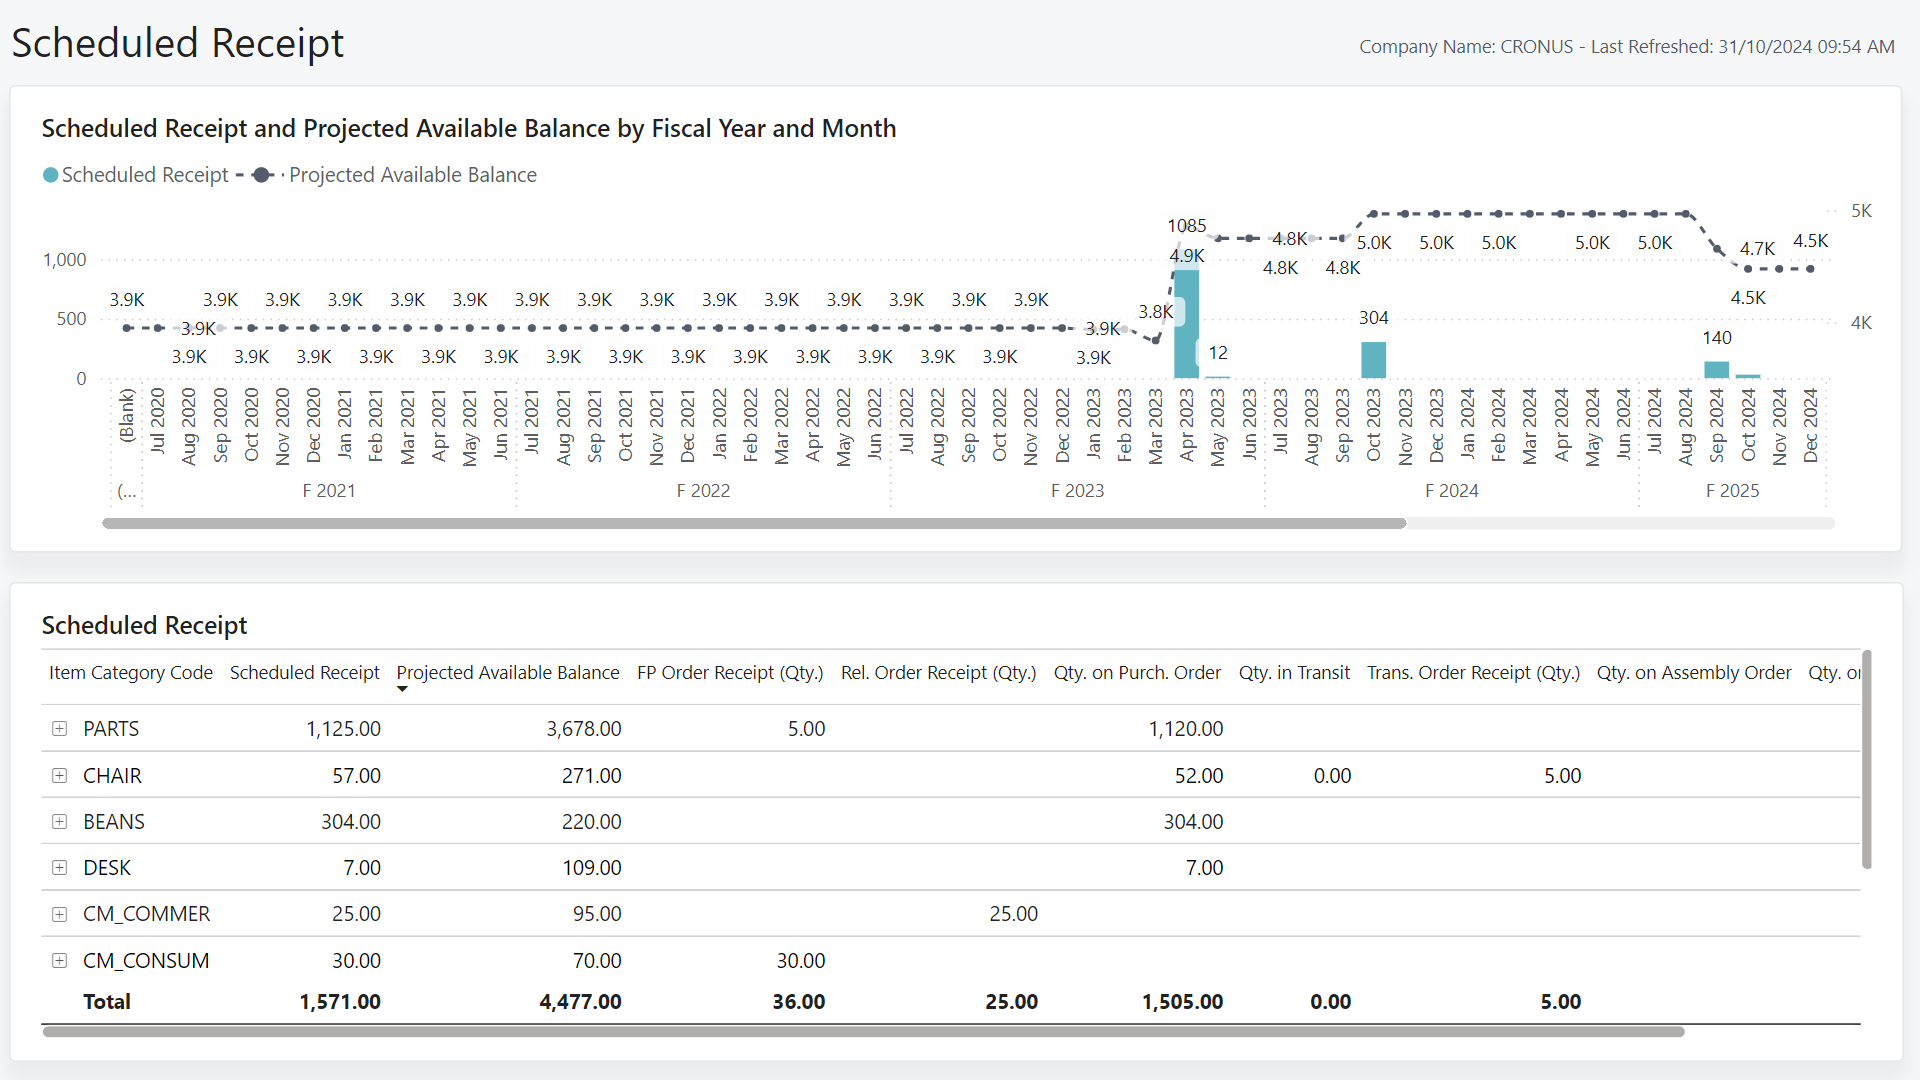Expand the CHAIR category row

click(59, 775)
